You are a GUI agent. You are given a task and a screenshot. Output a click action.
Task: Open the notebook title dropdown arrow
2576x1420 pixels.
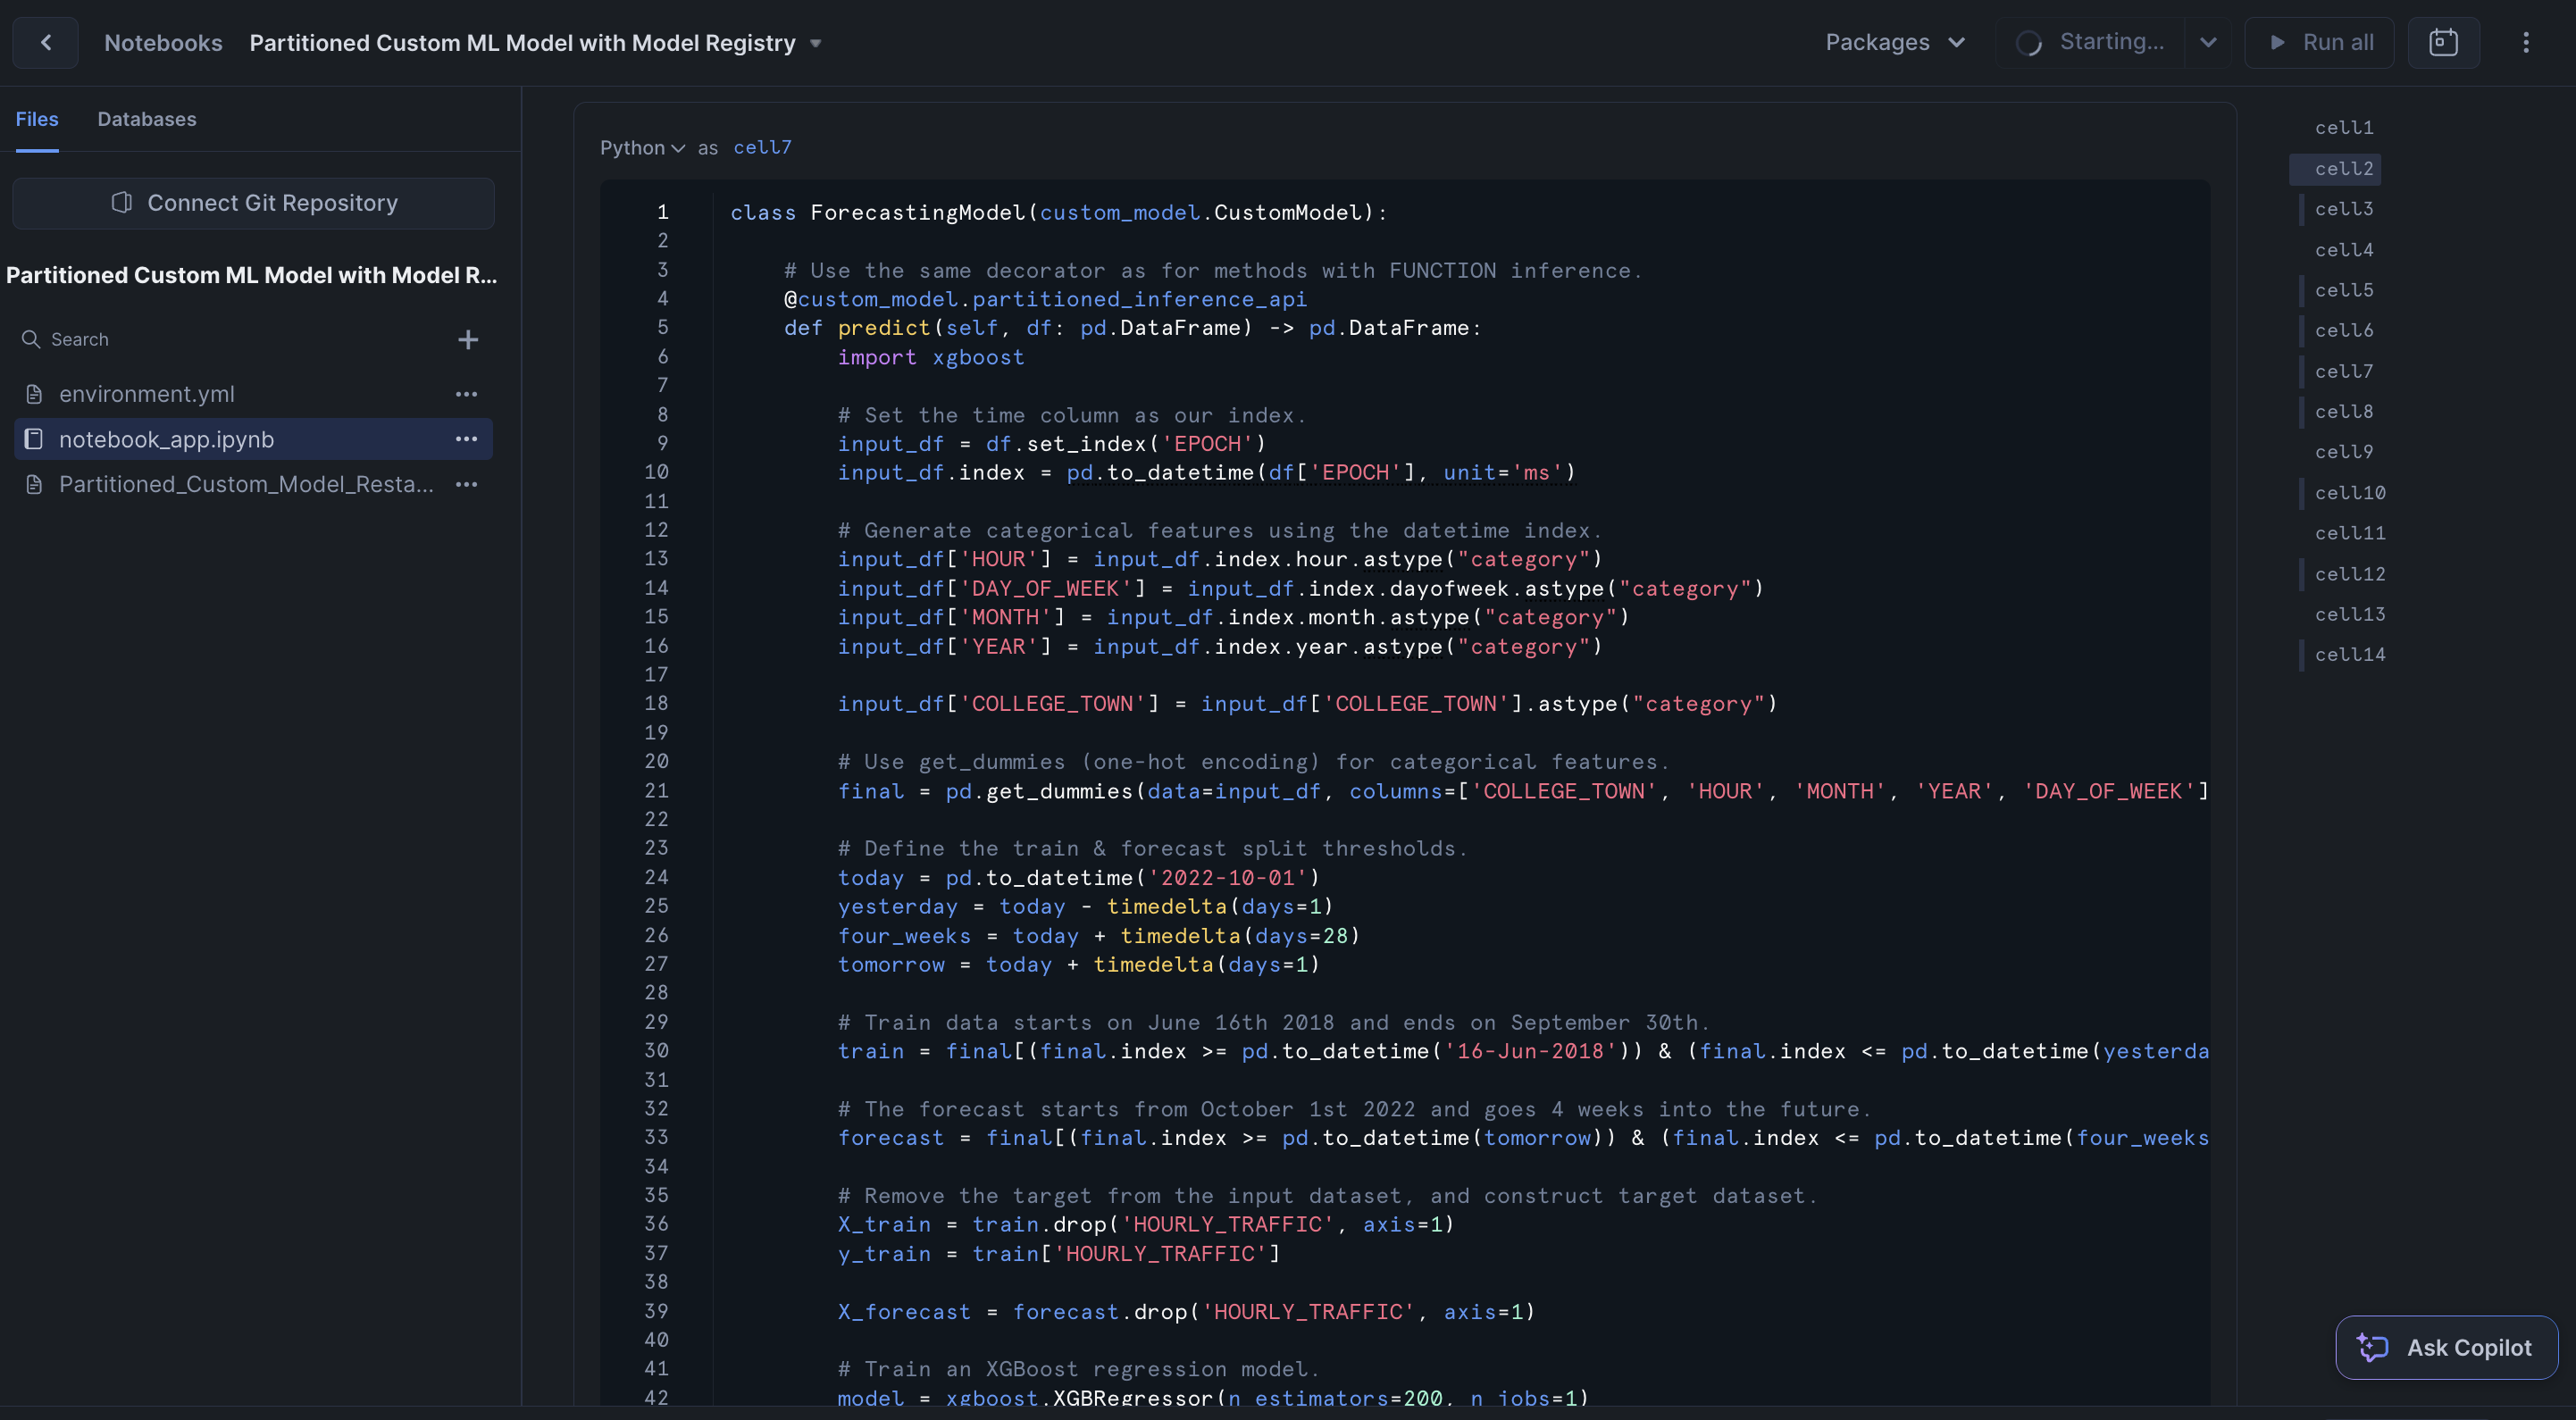(x=815, y=43)
